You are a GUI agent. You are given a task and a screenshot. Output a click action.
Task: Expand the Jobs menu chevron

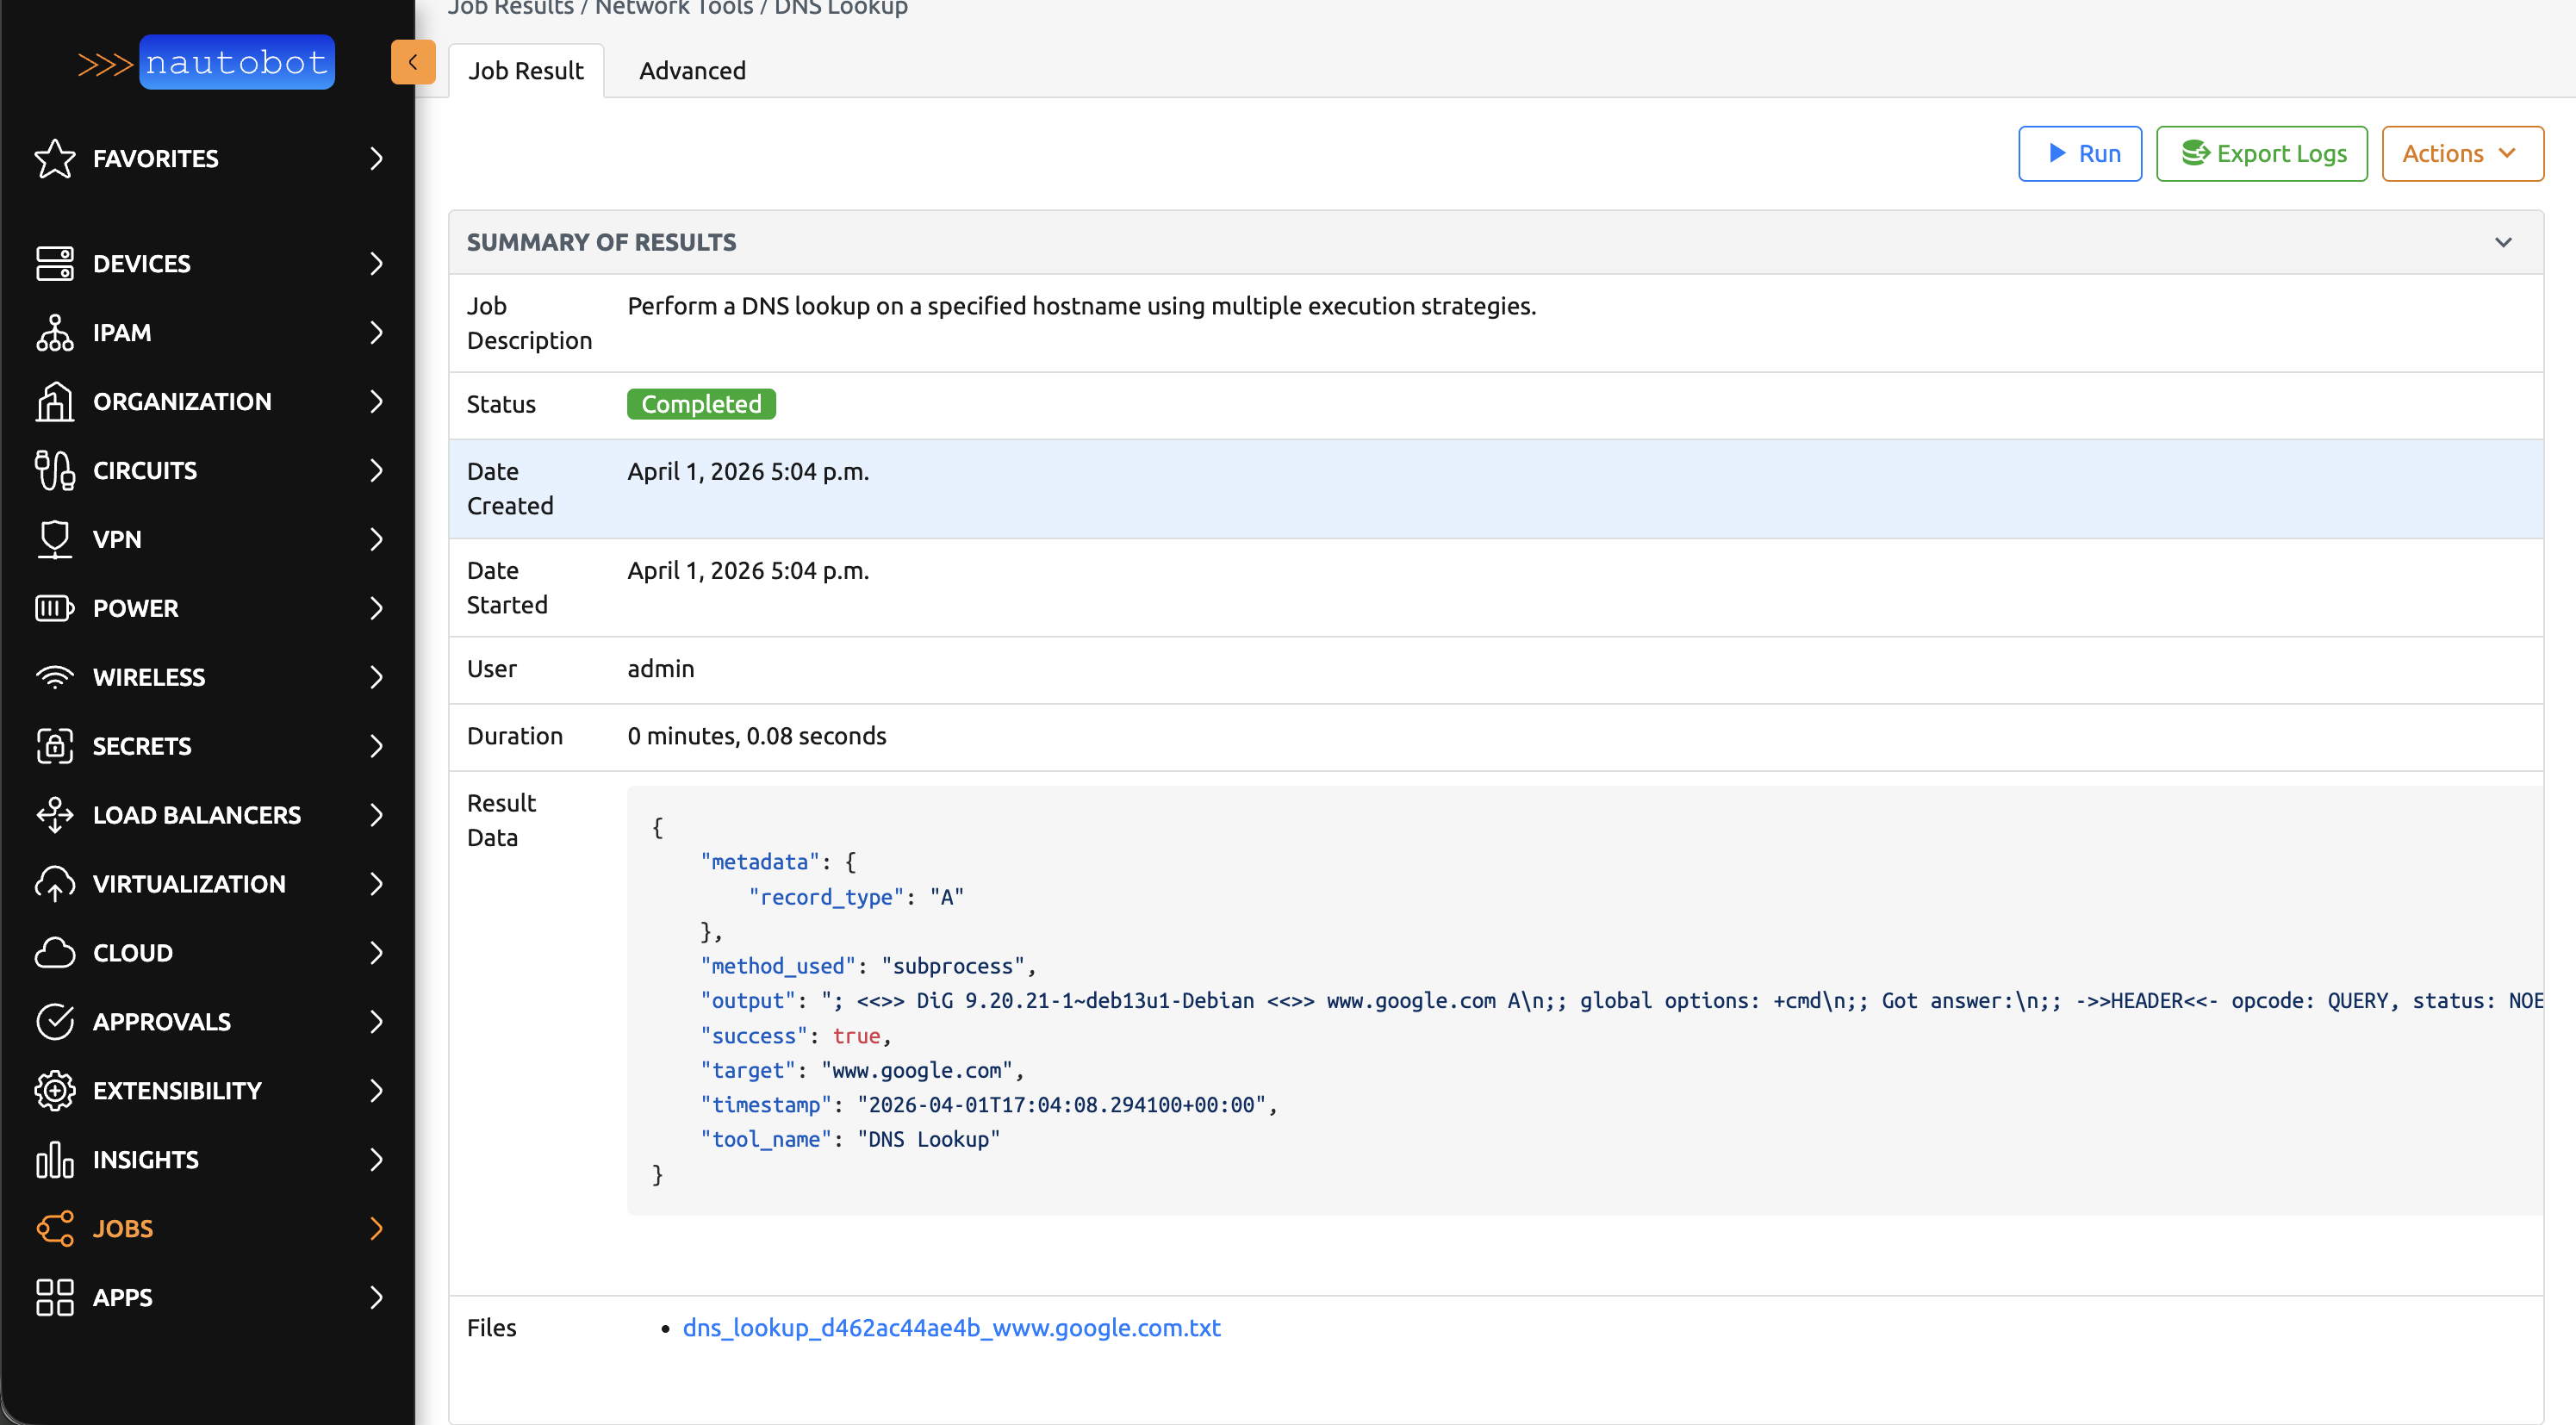tap(376, 1229)
